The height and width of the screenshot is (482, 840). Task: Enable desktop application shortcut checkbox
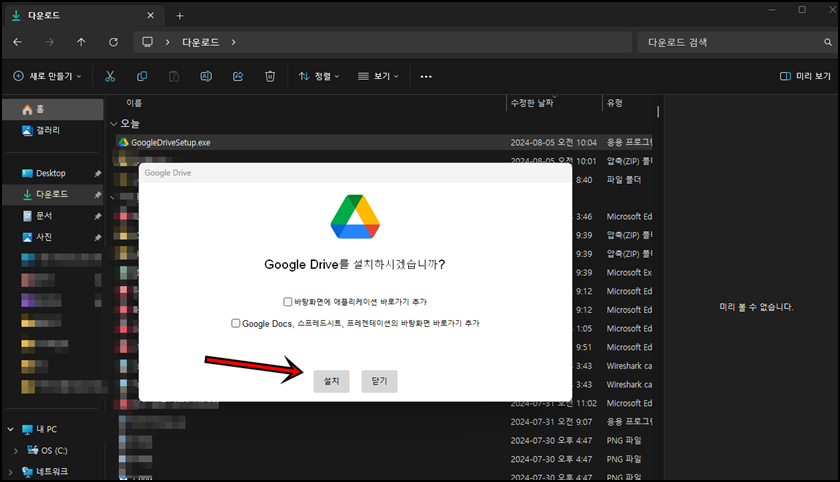point(288,302)
